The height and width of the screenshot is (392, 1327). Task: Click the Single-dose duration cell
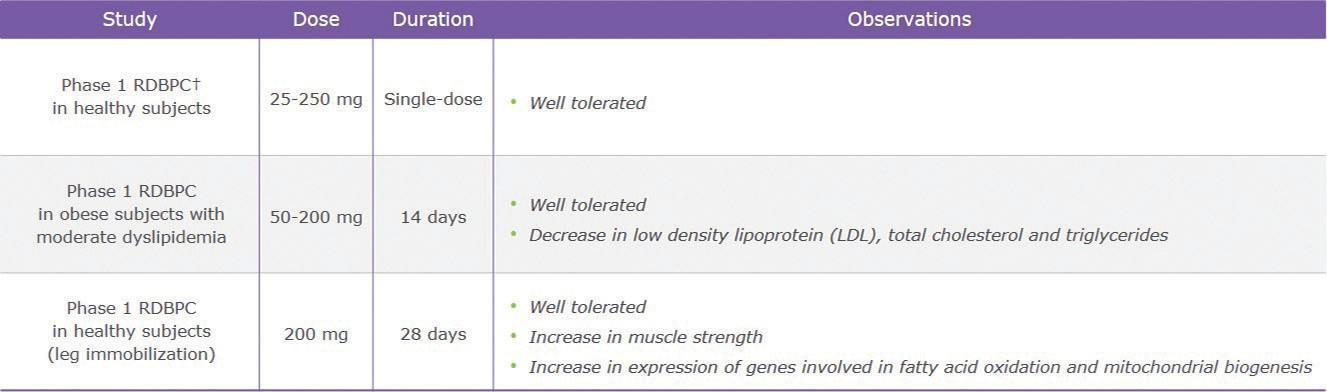pos(433,99)
